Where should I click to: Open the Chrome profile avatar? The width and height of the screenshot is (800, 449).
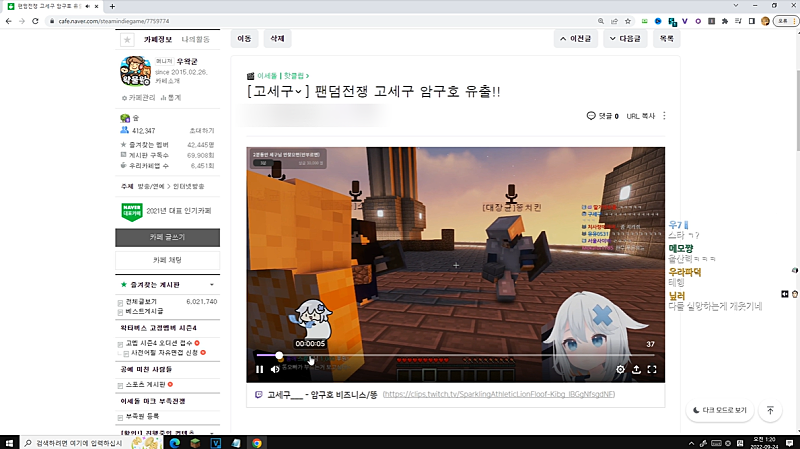(x=765, y=21)
